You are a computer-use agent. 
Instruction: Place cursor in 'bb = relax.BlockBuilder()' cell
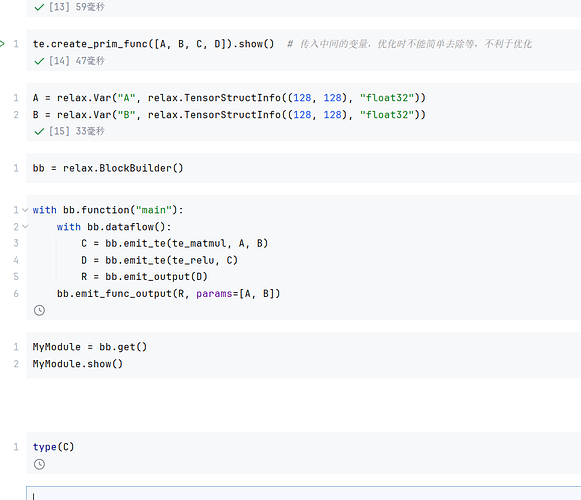[108, 168]
